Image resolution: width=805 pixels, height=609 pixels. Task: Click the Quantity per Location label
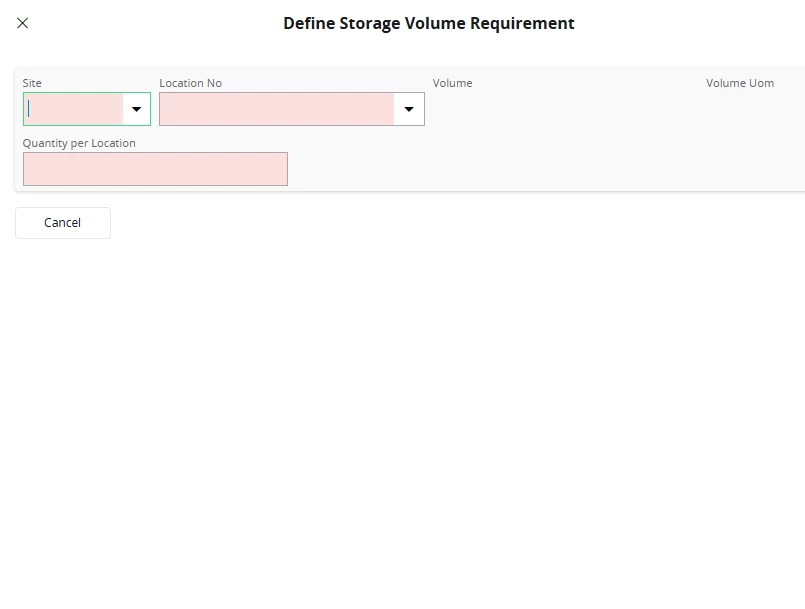point(79,143)
